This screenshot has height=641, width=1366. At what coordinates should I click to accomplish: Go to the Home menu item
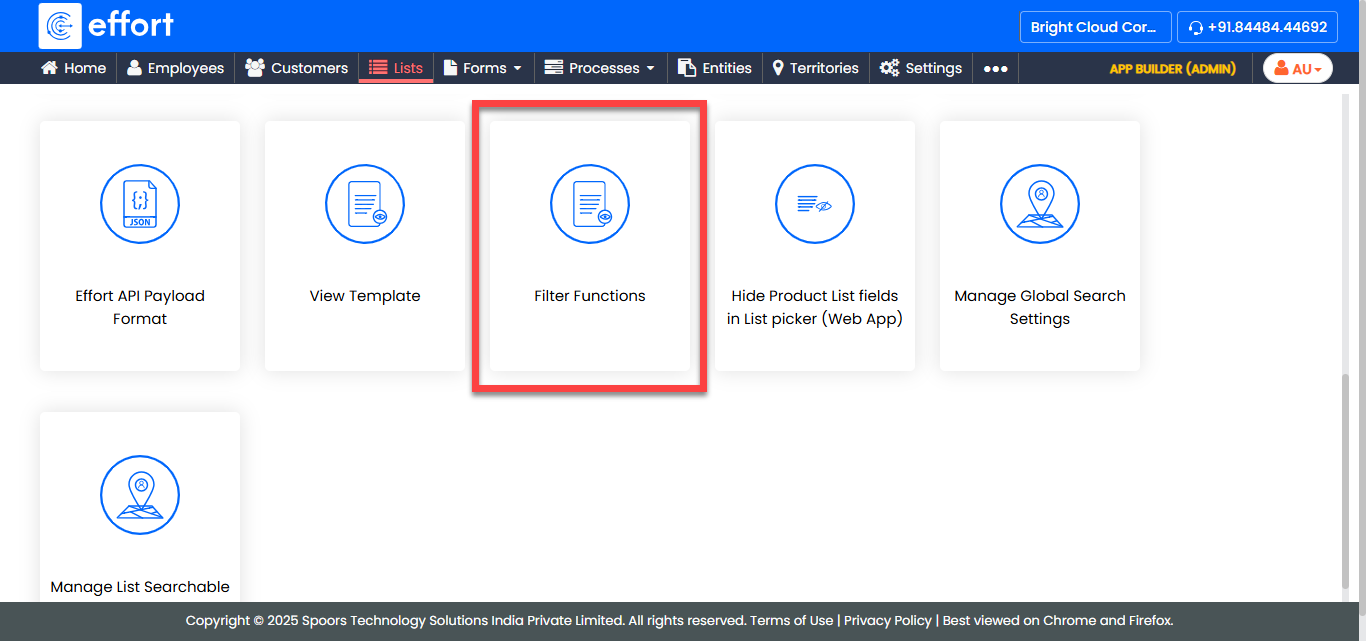[x=73, y=68]
